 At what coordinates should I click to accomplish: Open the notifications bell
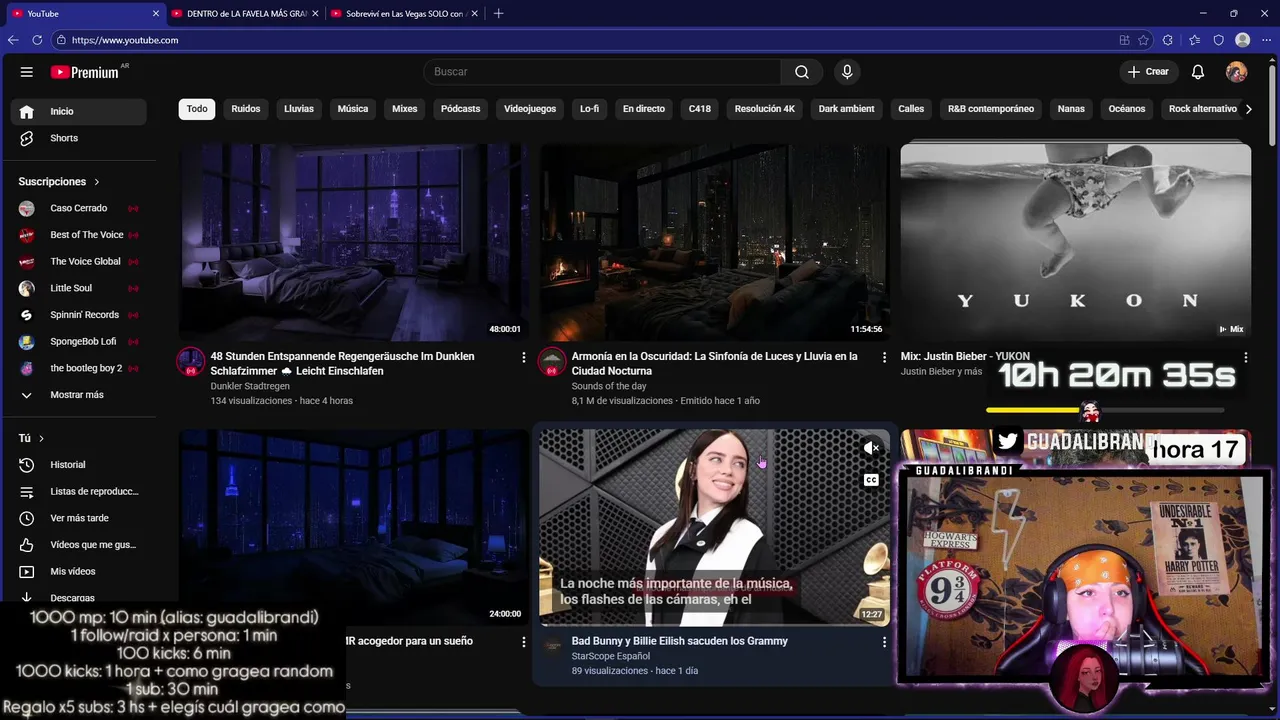[x=1198, y=72]
